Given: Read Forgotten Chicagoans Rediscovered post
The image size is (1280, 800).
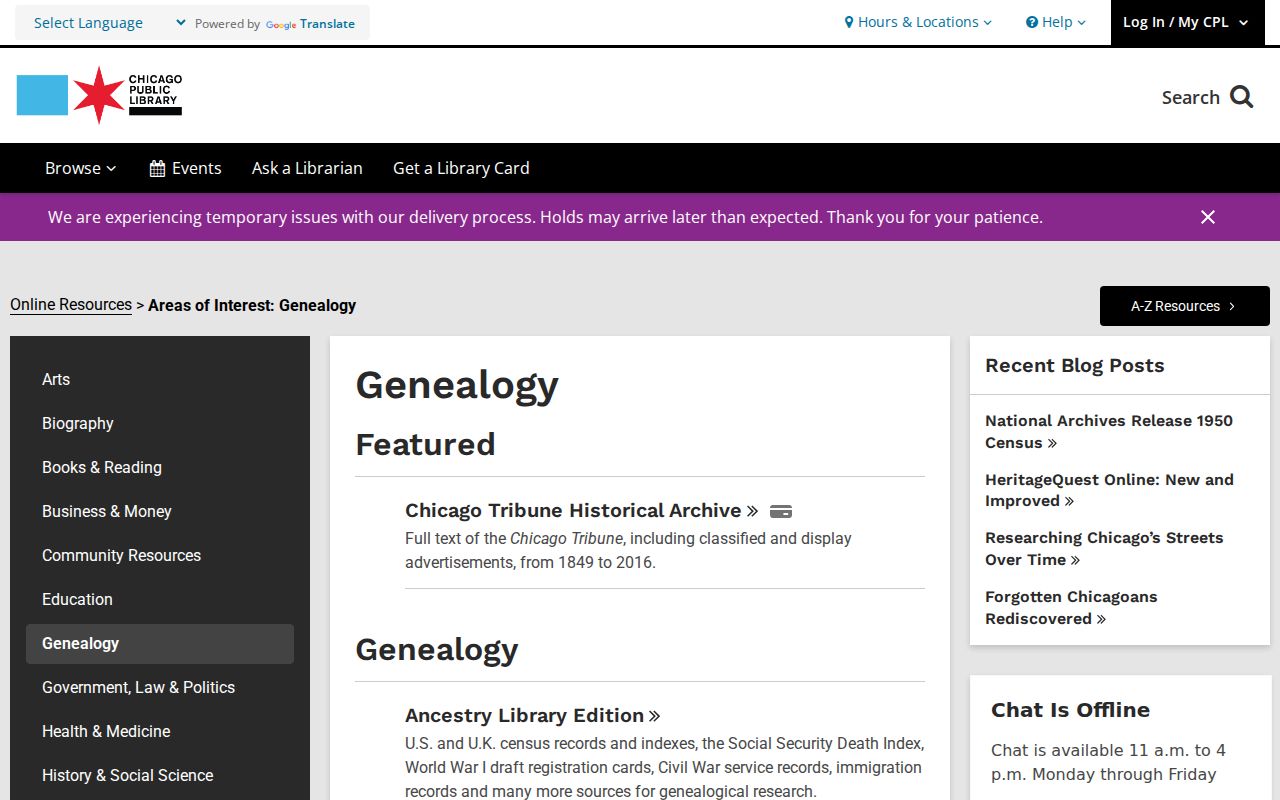Looking at the screenshot, I should (x=1071, y=607).
